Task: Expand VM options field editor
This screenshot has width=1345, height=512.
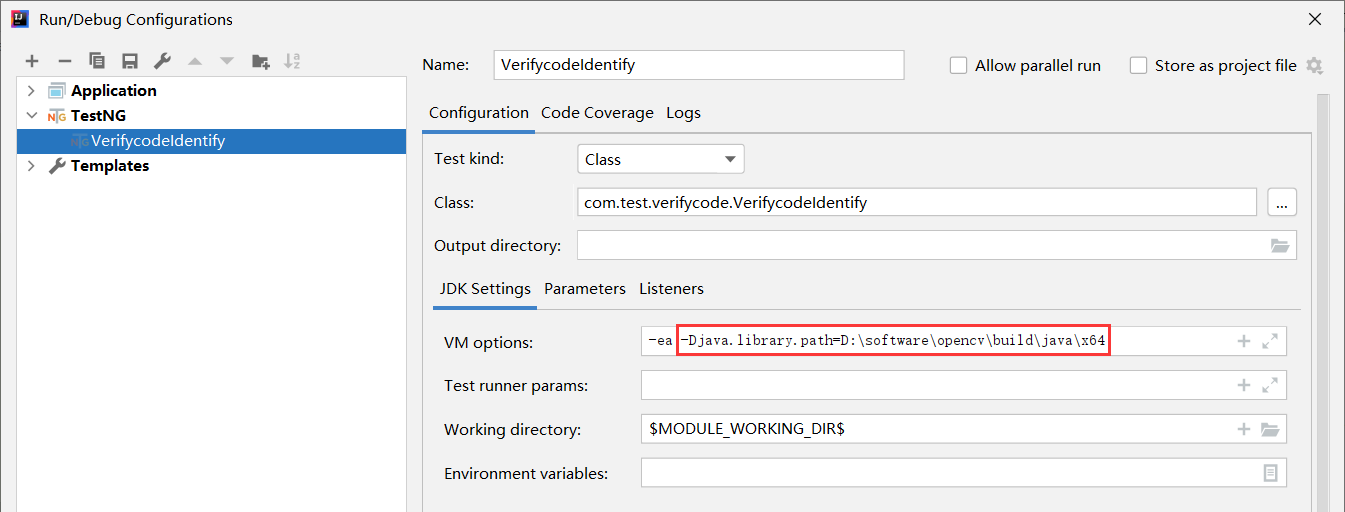Action: (x=1270, y=341)
